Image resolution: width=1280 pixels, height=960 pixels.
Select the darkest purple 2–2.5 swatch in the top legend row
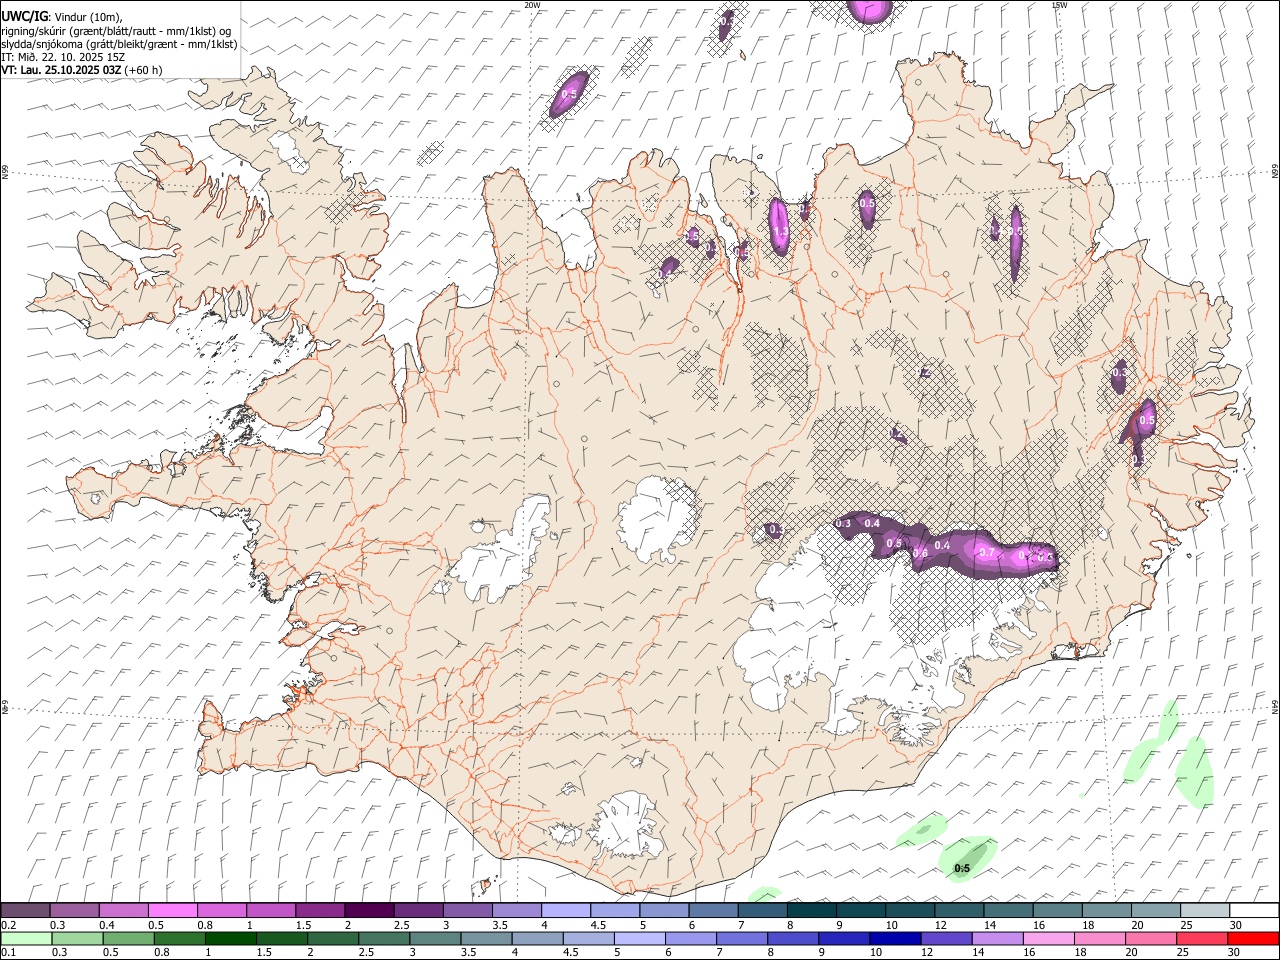coord(369,911)
